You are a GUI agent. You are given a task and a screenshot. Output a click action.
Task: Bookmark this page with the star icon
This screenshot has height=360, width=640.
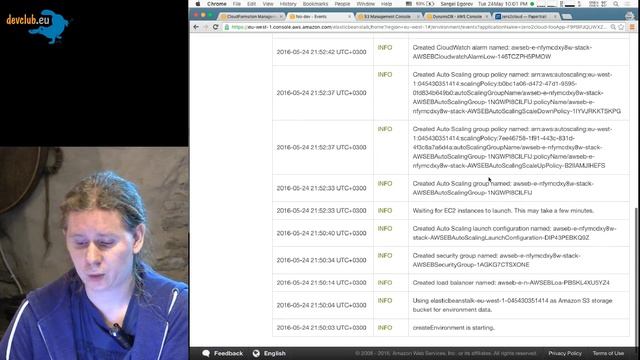click(x=621, y=27)
